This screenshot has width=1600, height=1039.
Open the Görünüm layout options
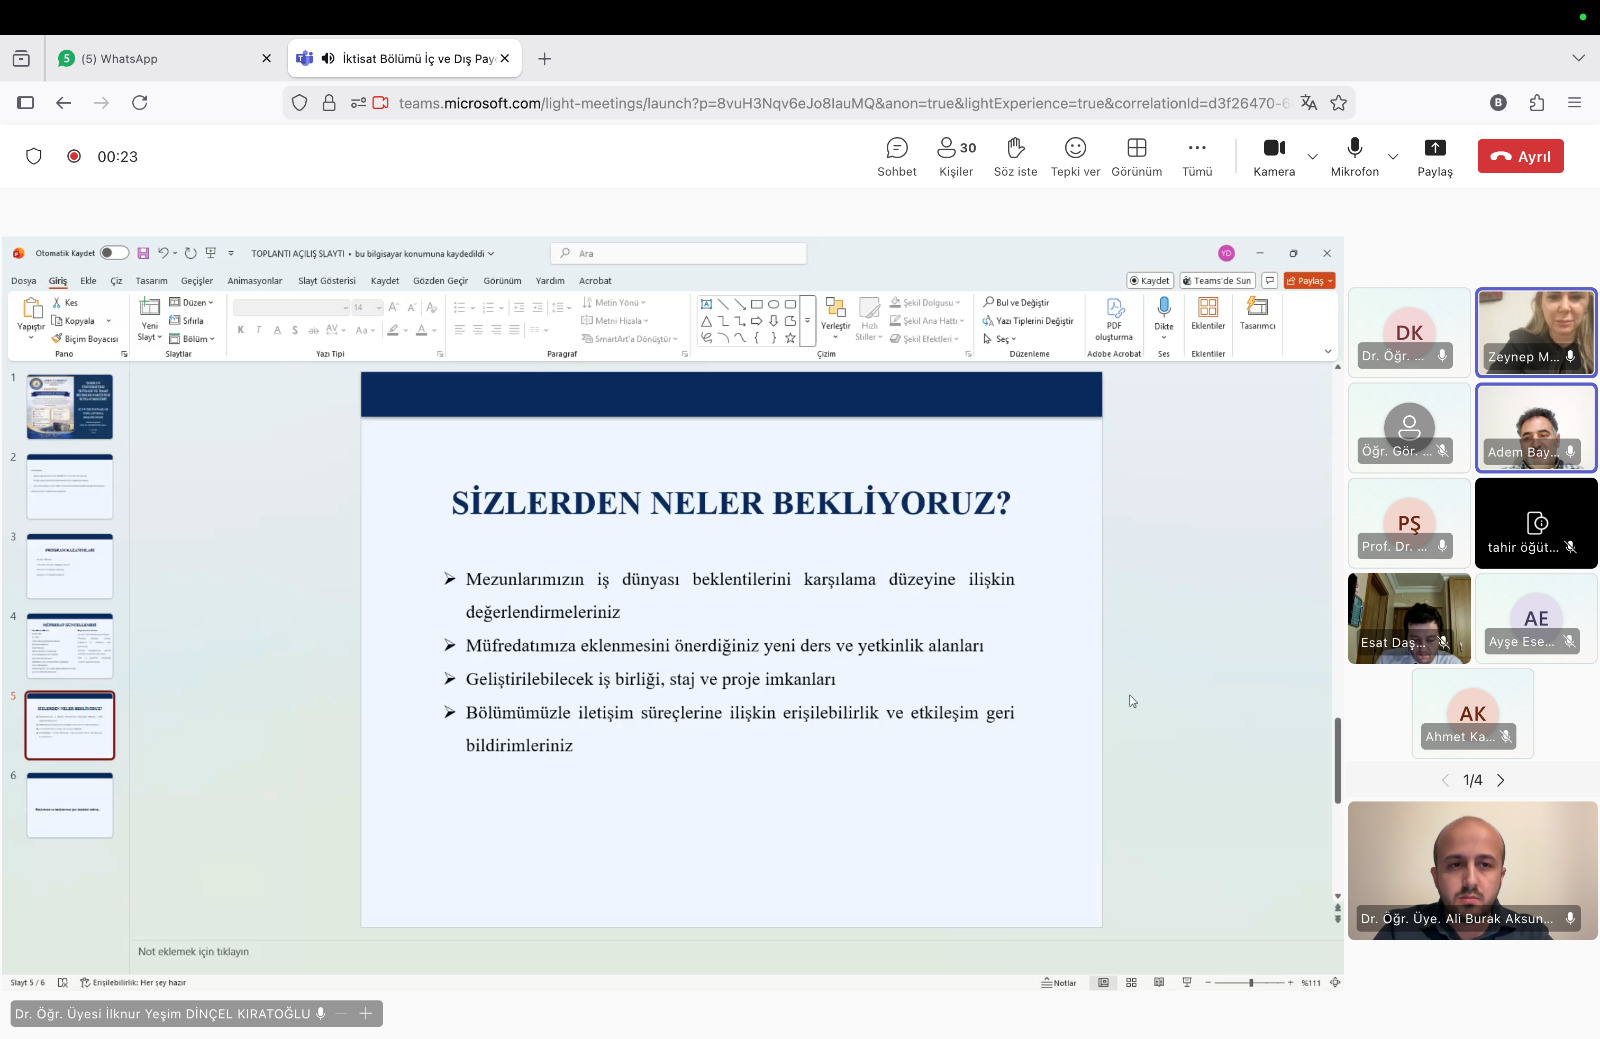pyautogui.click(x=1136, y=157)
